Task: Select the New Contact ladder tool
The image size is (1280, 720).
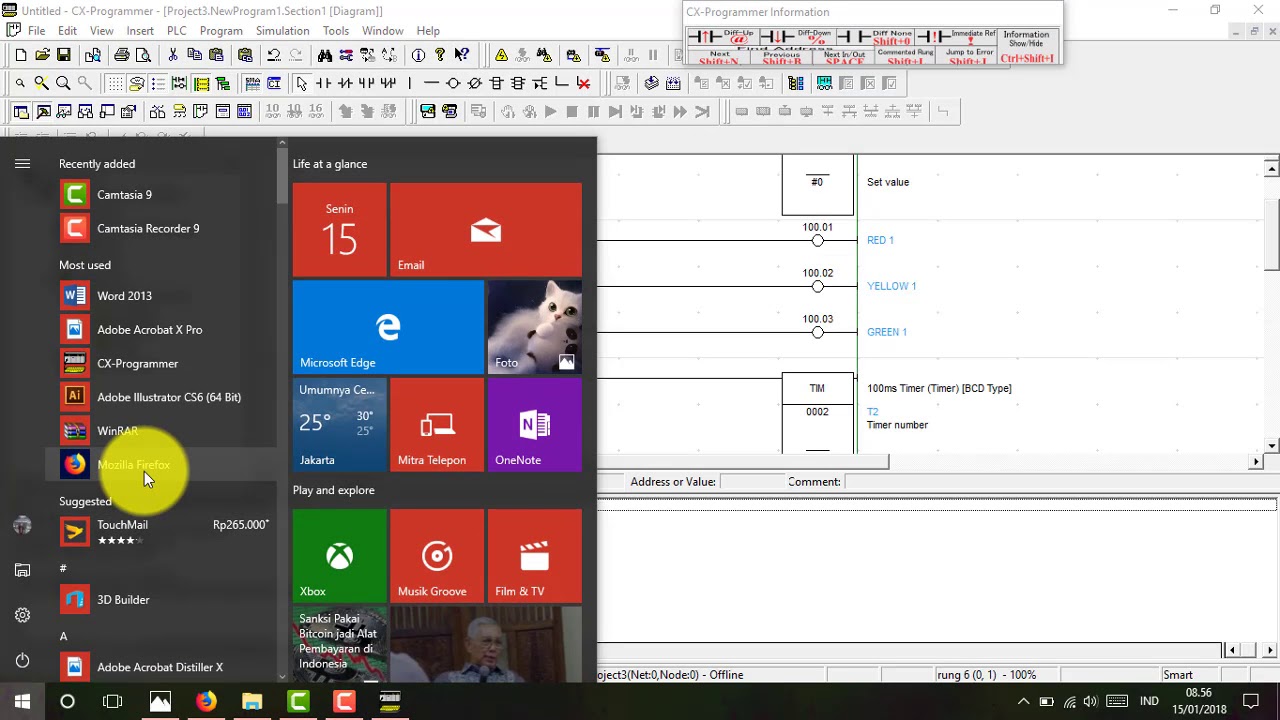Action: click(x=323, y=84)
